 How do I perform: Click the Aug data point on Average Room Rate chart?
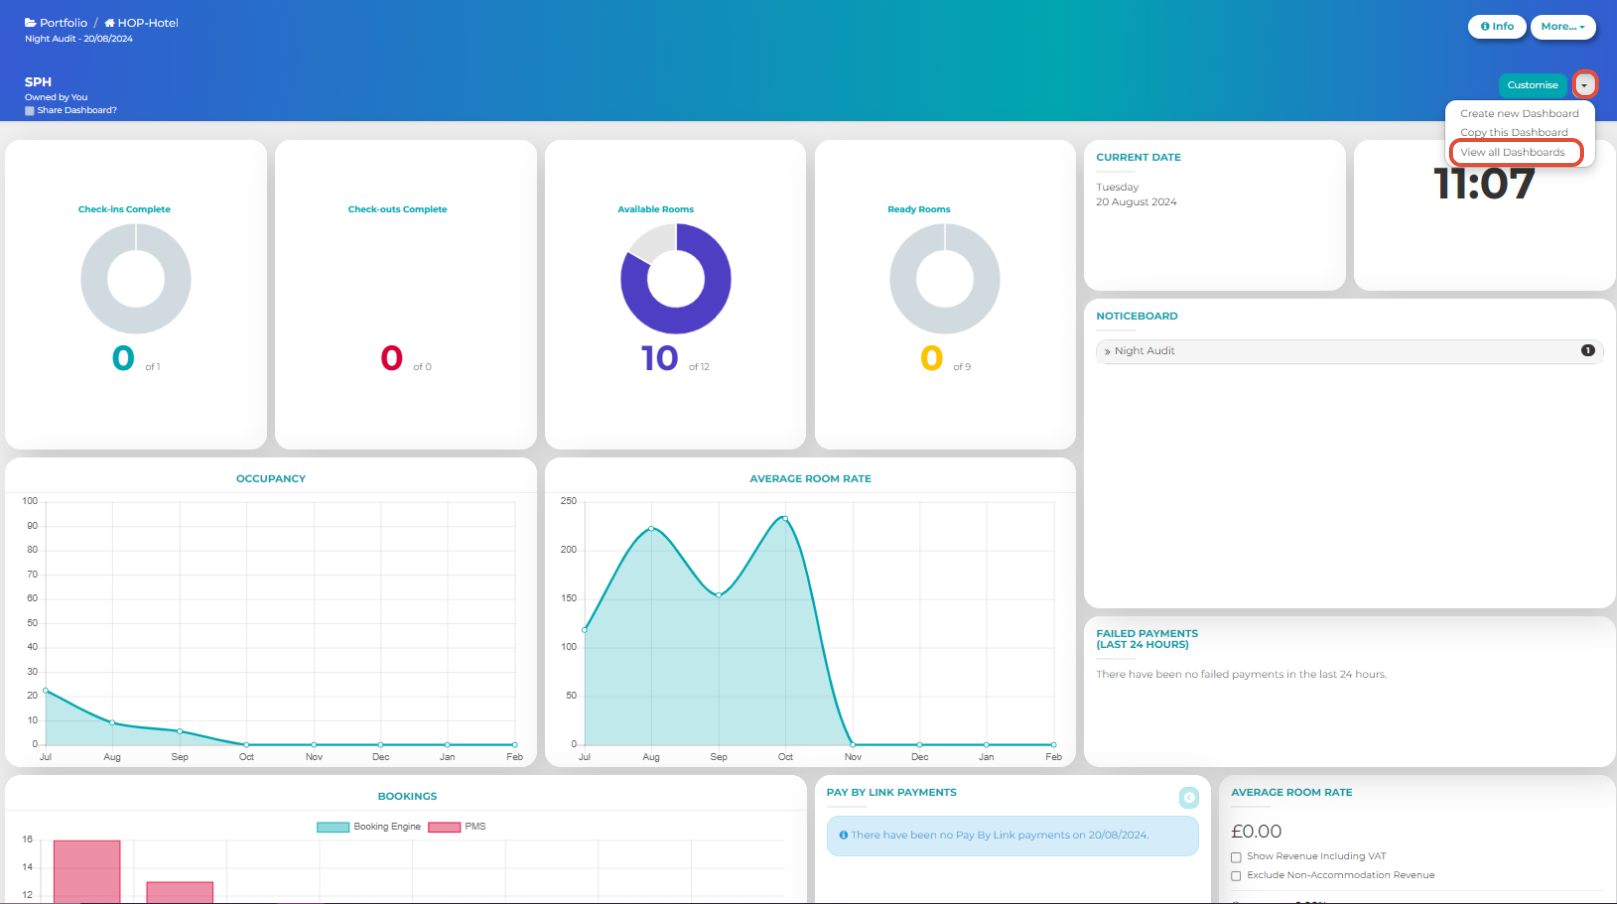pos(651,529)
